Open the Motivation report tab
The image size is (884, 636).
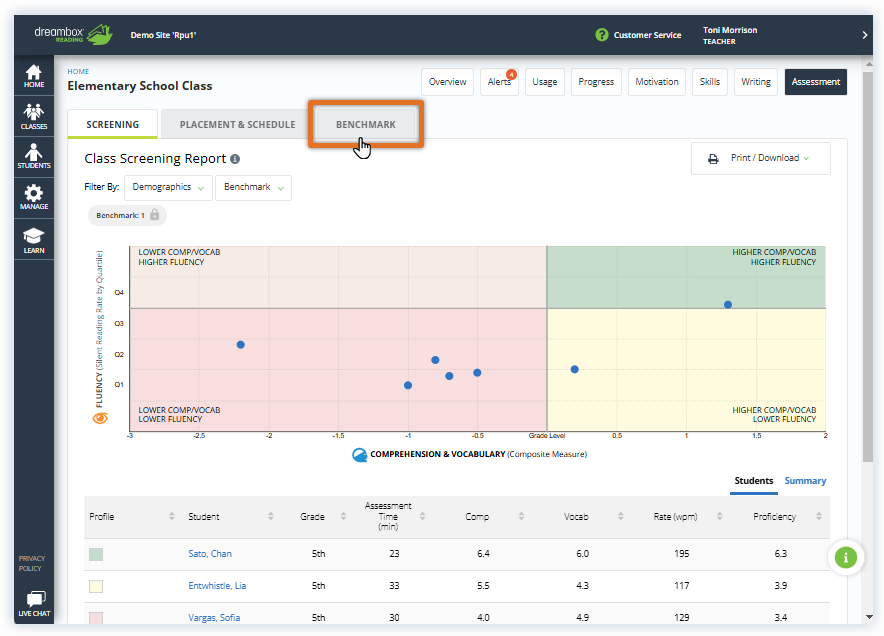[x=656, y=82]
